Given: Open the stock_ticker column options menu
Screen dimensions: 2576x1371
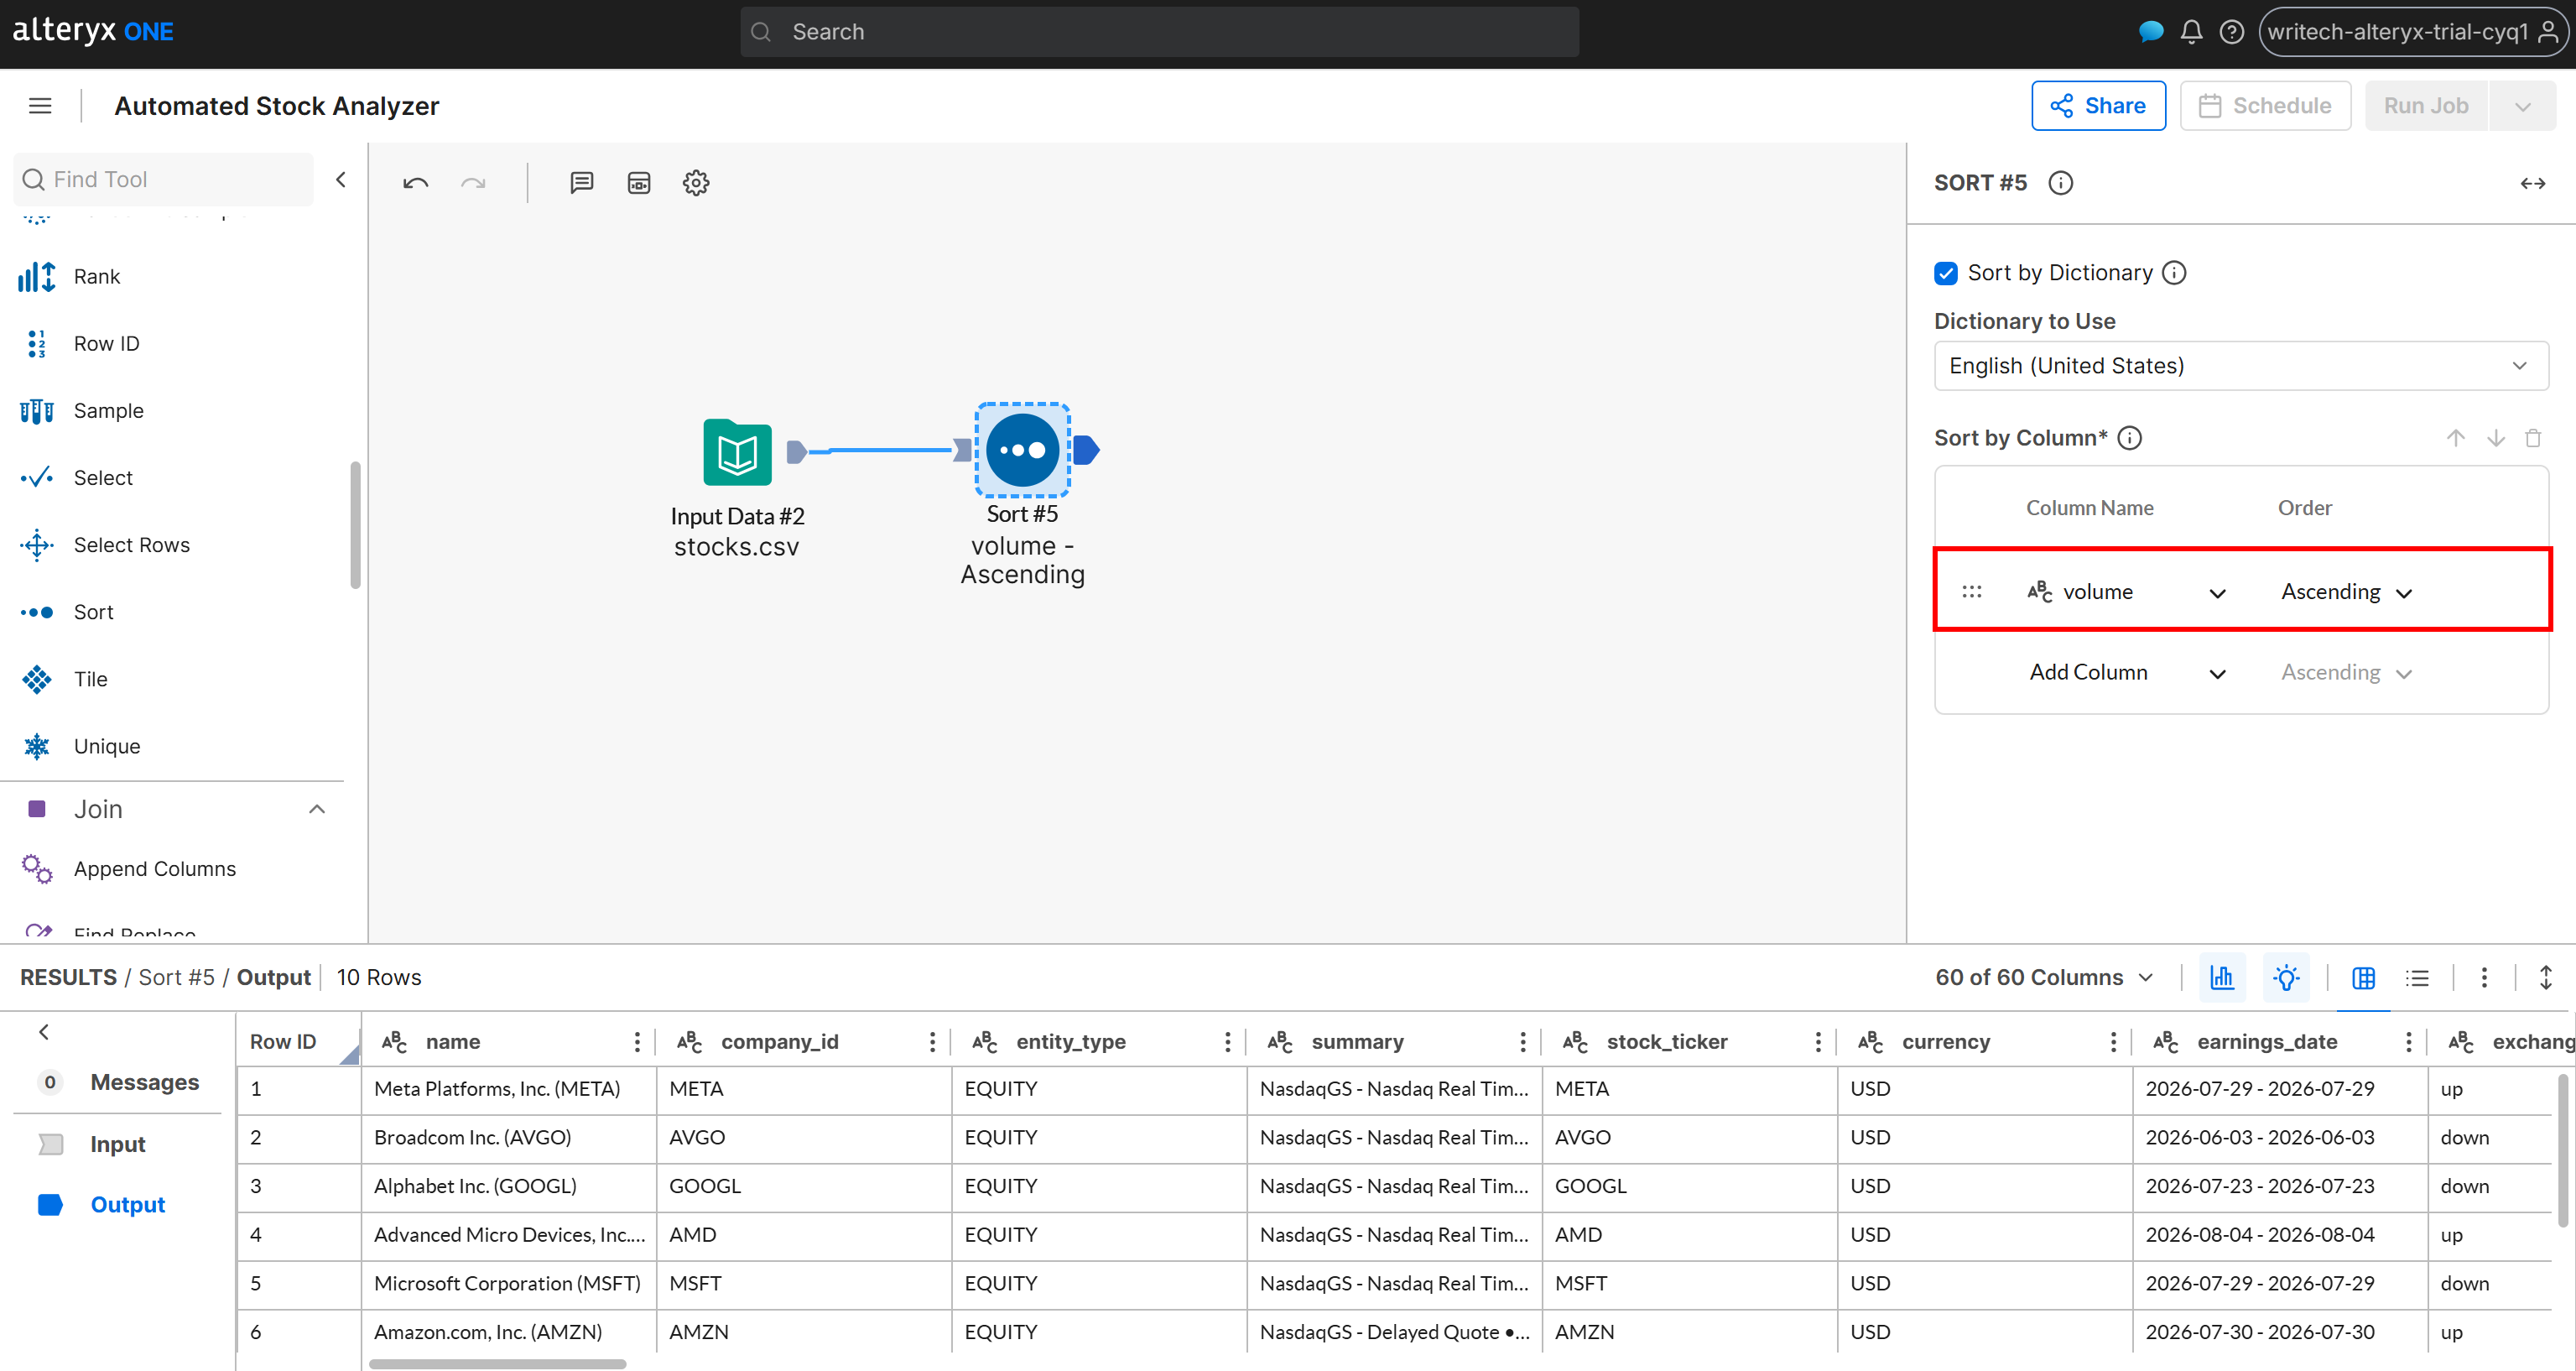Looking at the screenshot, I should click(1818, 1042).
